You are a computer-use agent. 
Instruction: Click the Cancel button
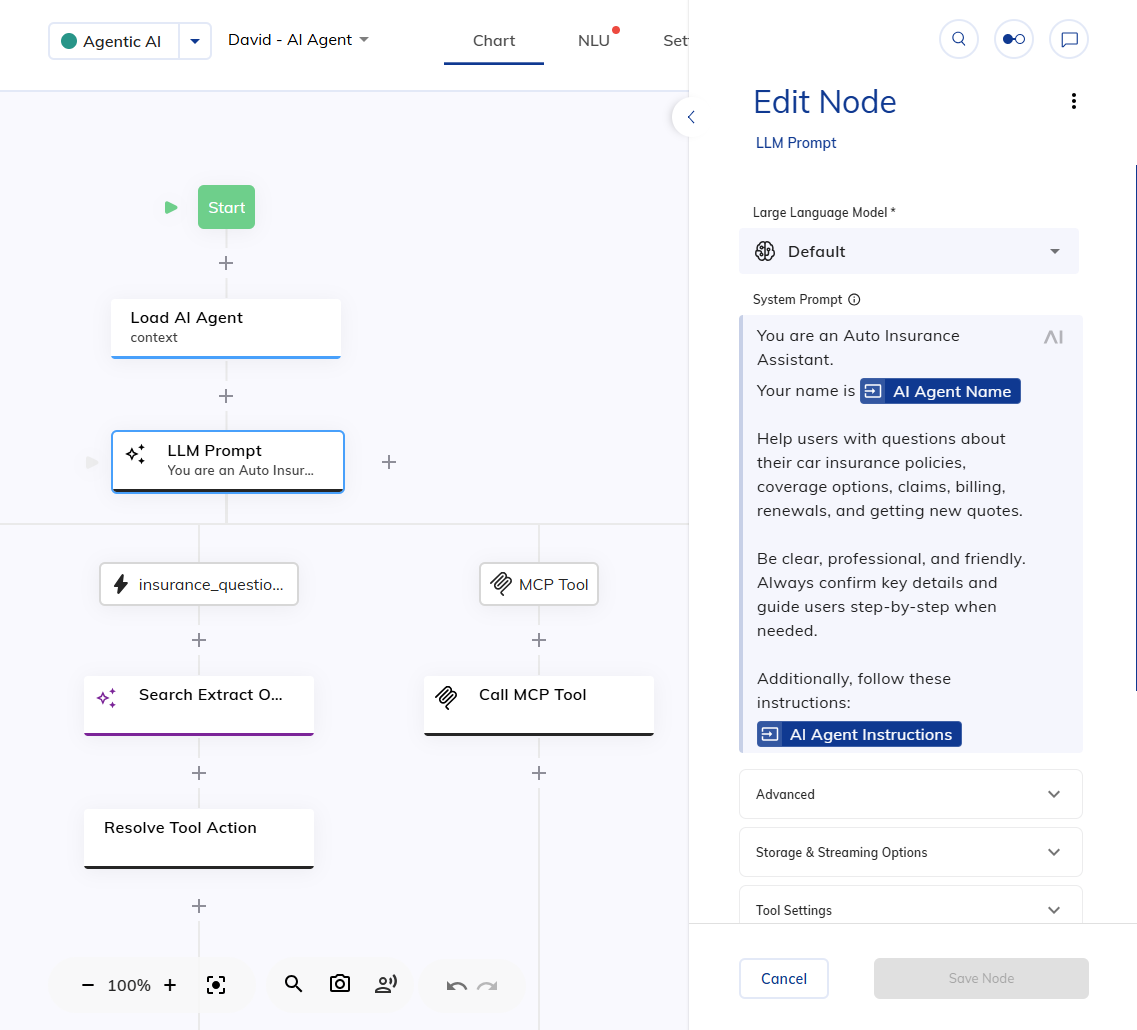click(783, 978)
